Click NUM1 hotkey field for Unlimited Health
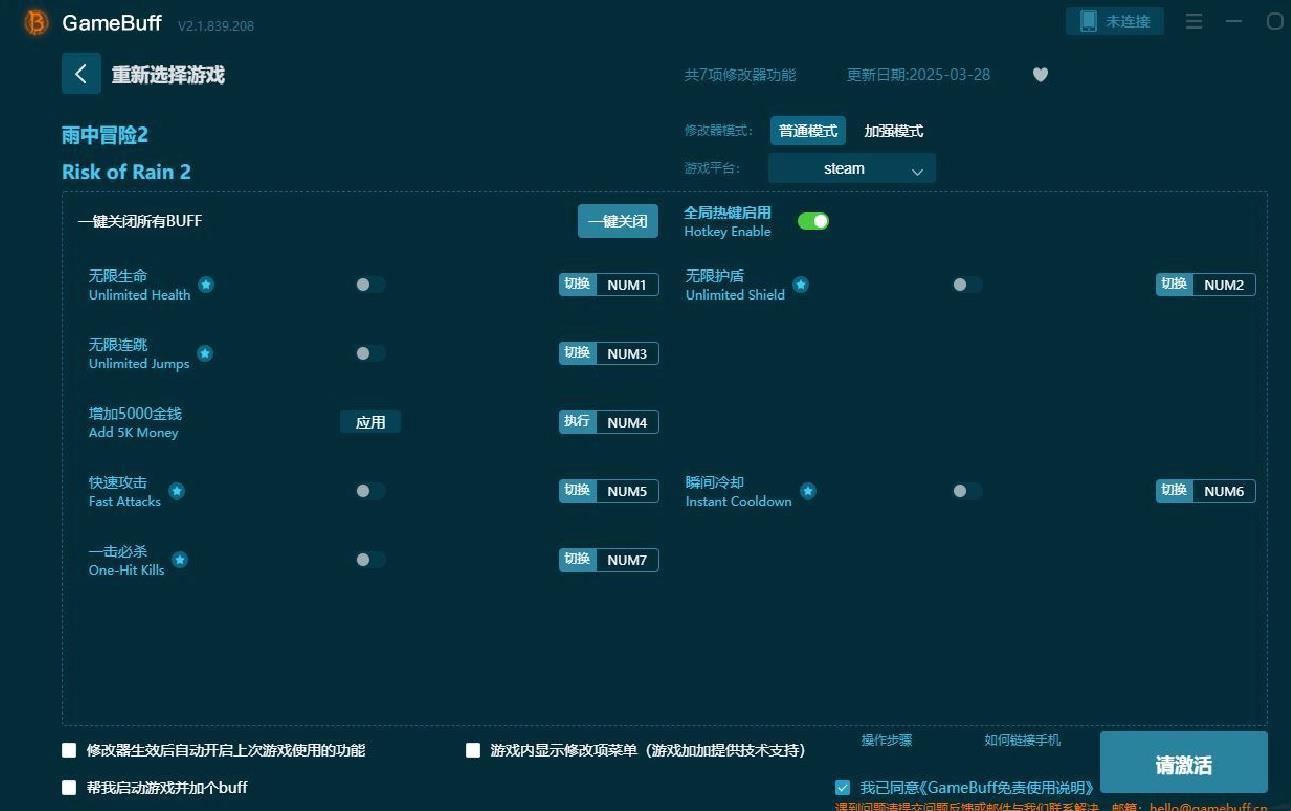Image resolution: width=1291 pixels, height=811 pixels. (627, 285)
